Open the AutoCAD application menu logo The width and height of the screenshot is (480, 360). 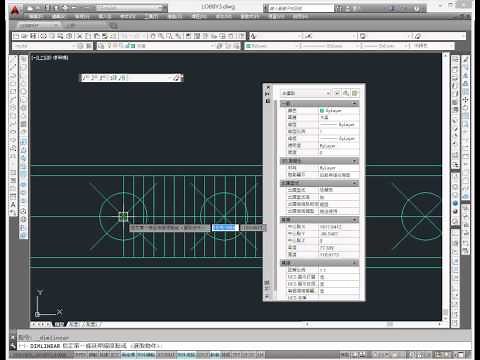tap(15, 10)
